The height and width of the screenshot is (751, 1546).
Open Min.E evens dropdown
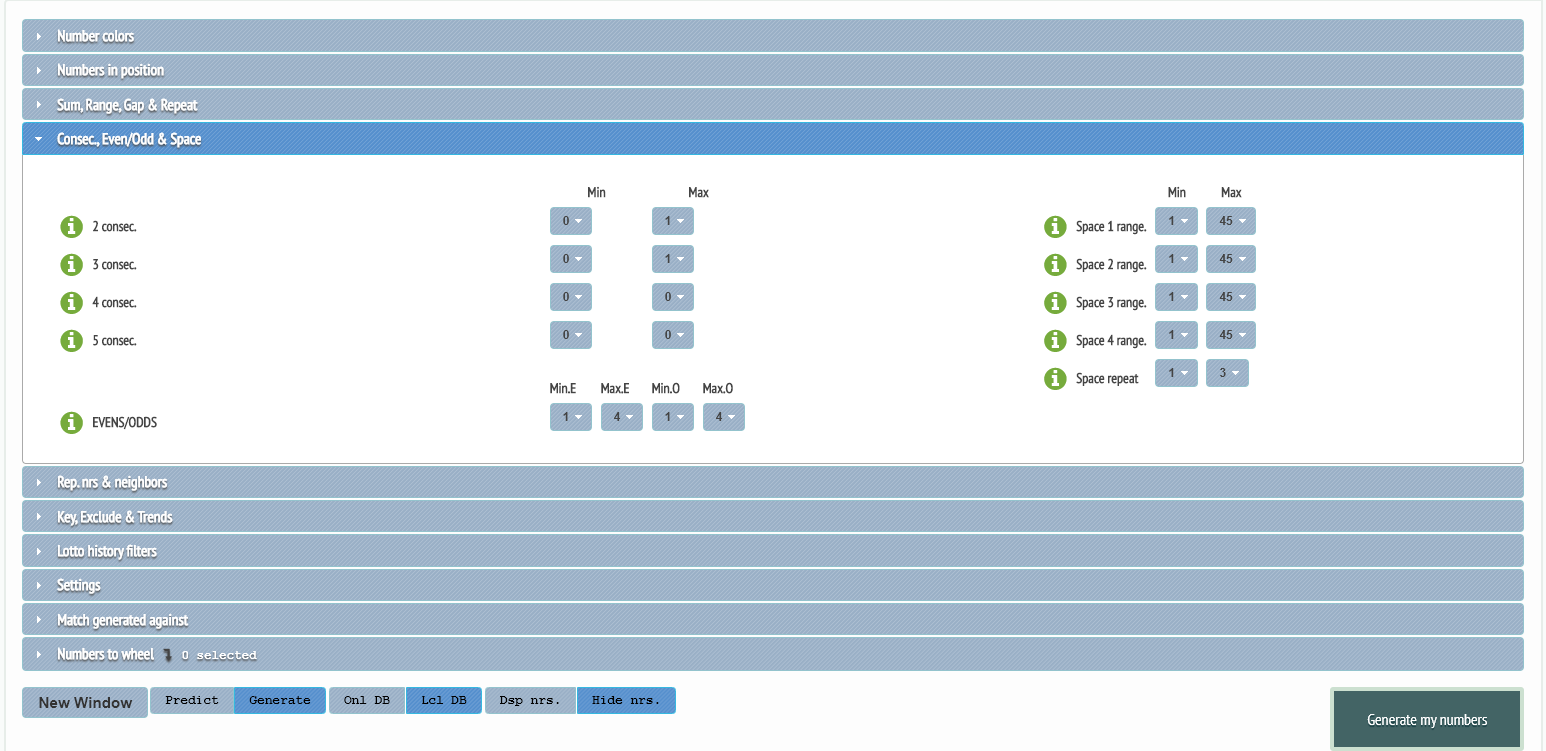point(571,417)
